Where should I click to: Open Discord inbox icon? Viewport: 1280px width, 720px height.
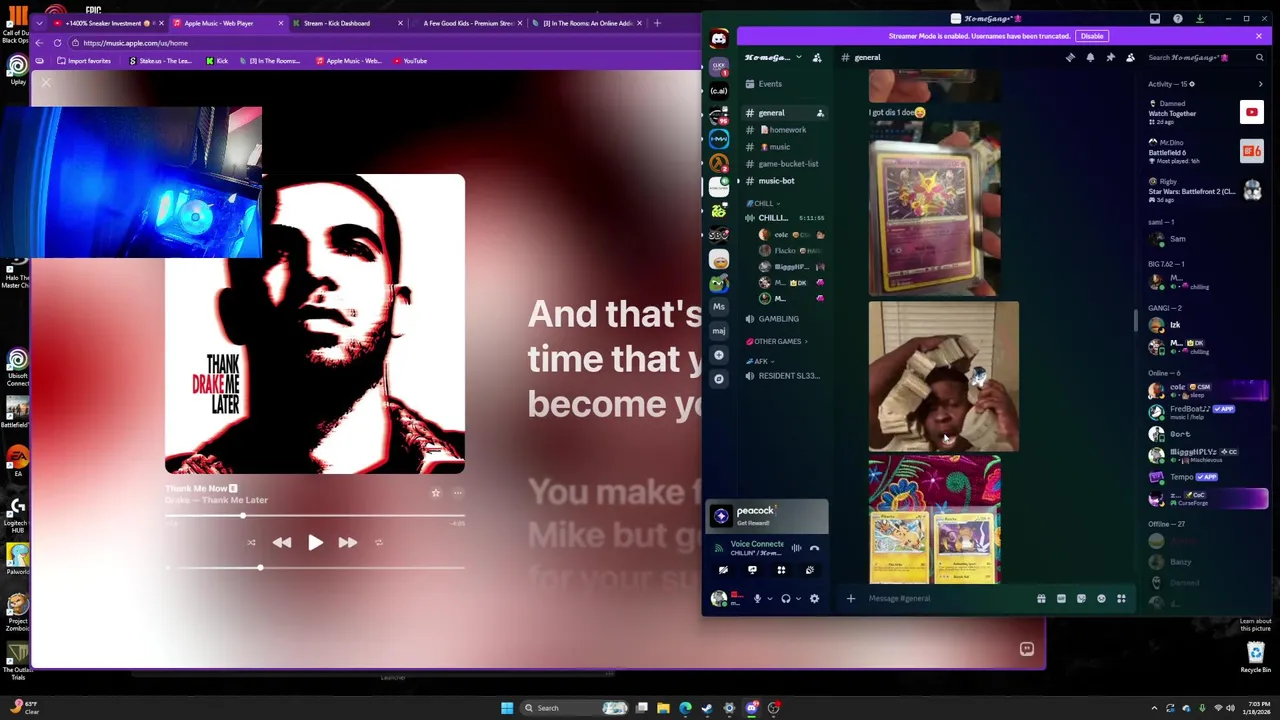pos(1155,18)
